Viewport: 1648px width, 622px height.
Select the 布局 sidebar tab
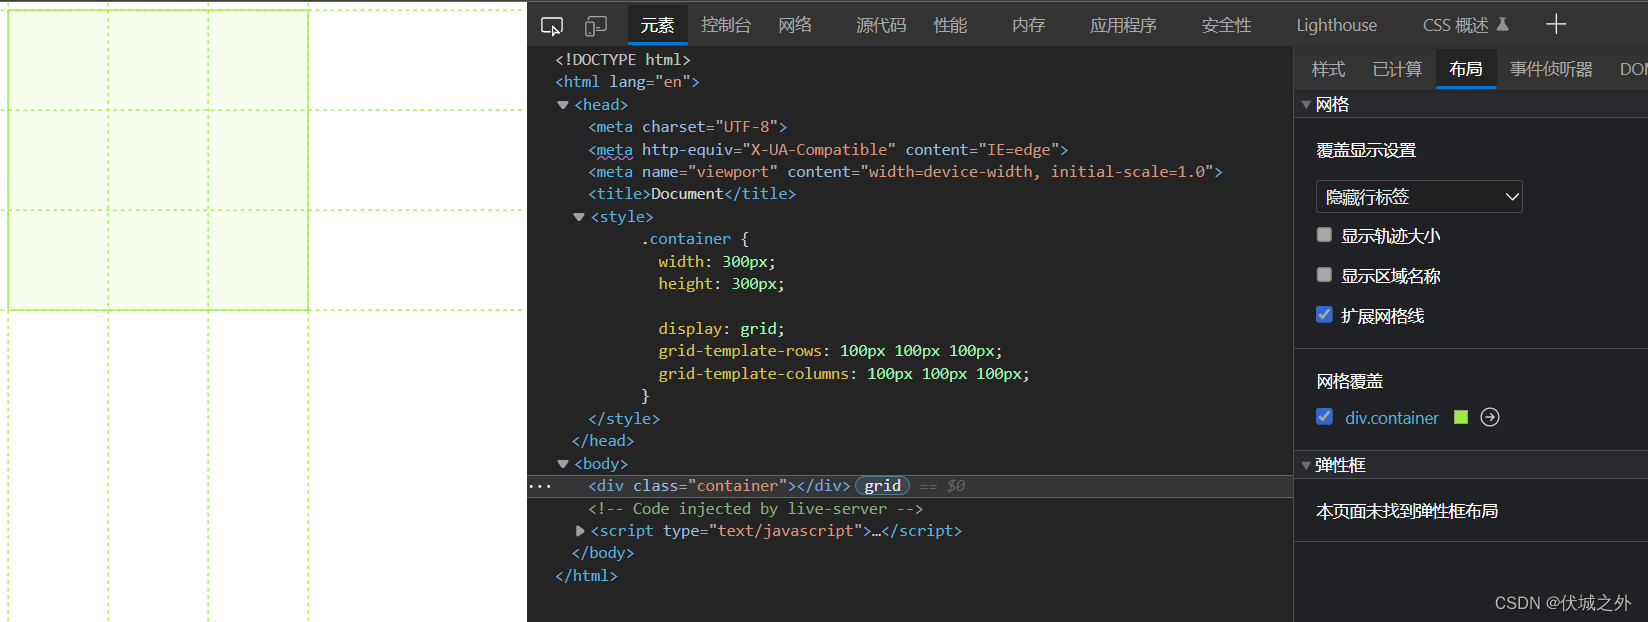click(1466, 69)
